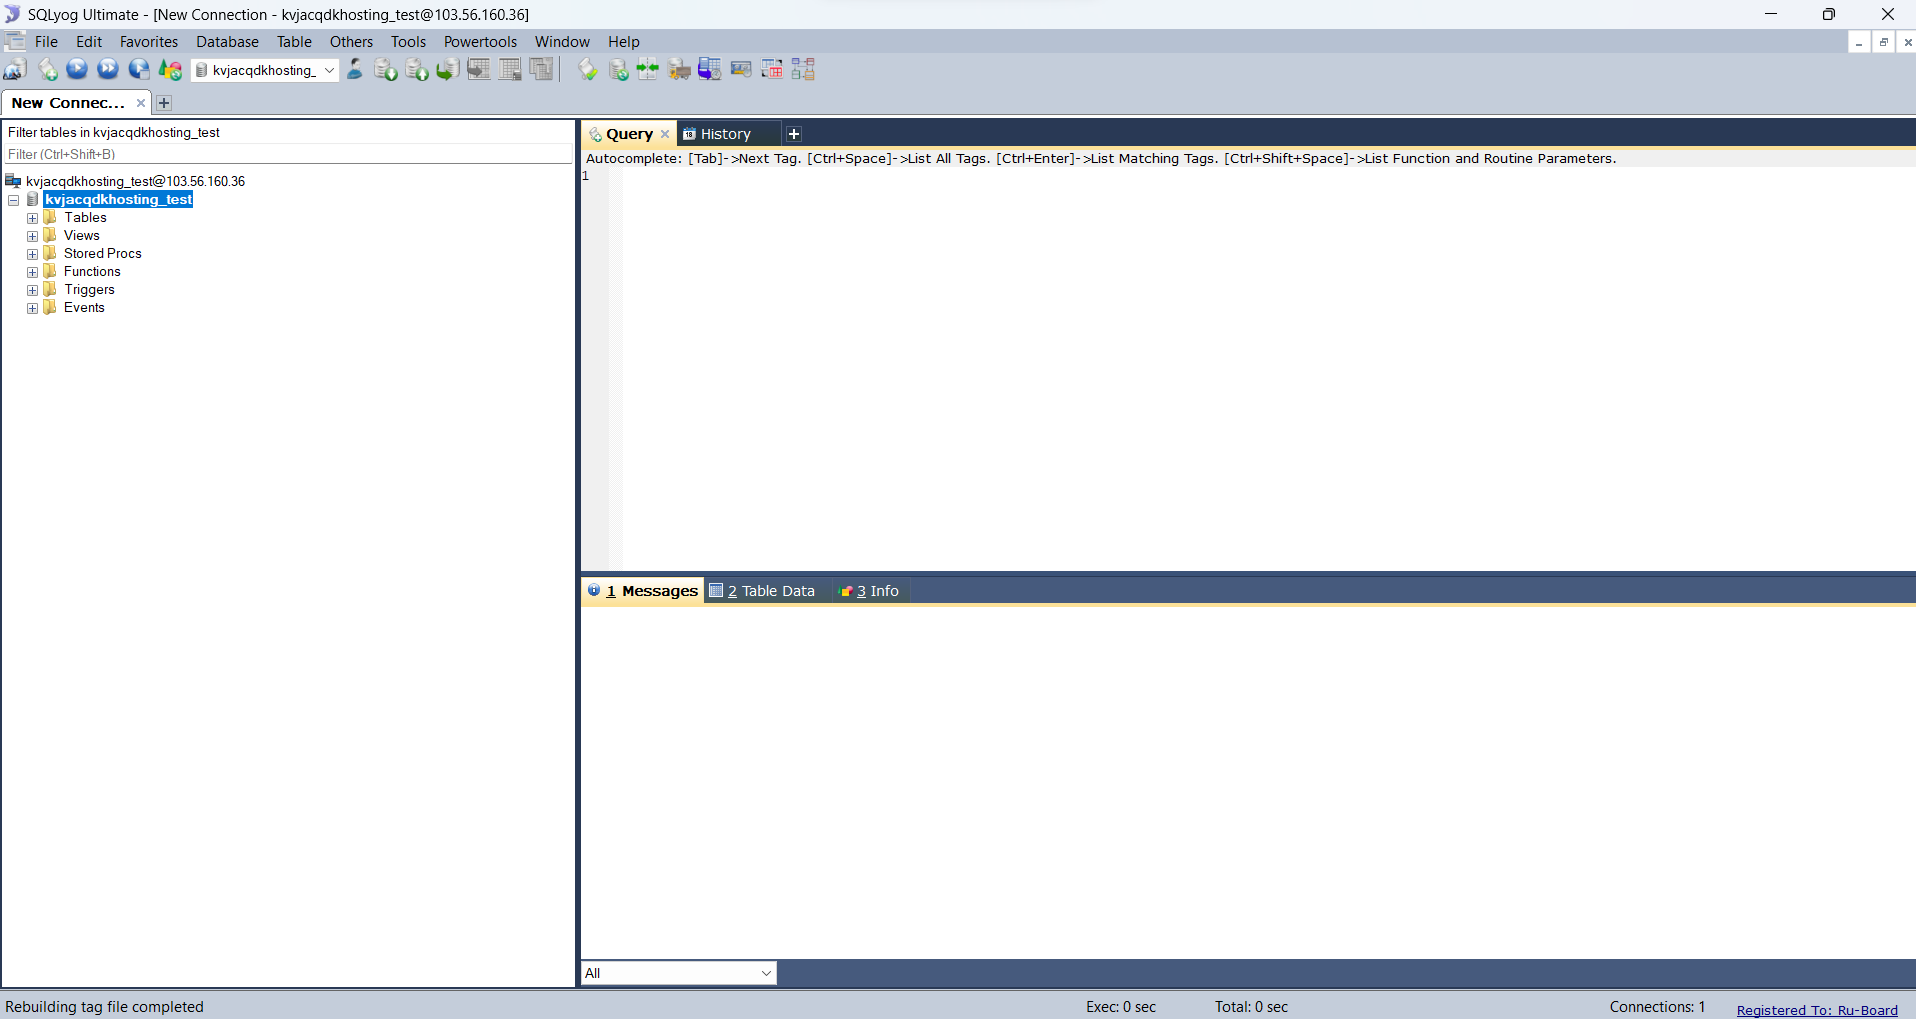
Task: Expand the Stored Procs folder node
Action: [32, 255]
